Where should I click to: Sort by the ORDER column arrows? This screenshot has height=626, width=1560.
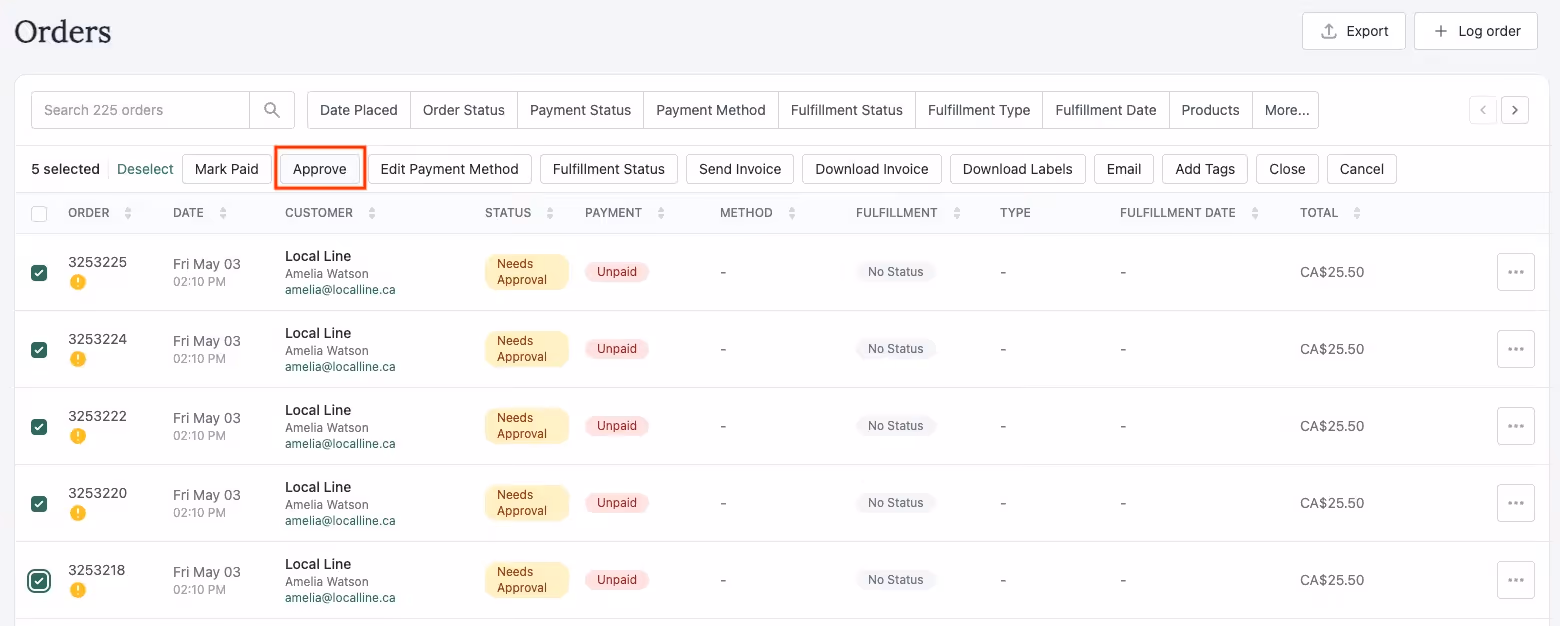[128, 213]
